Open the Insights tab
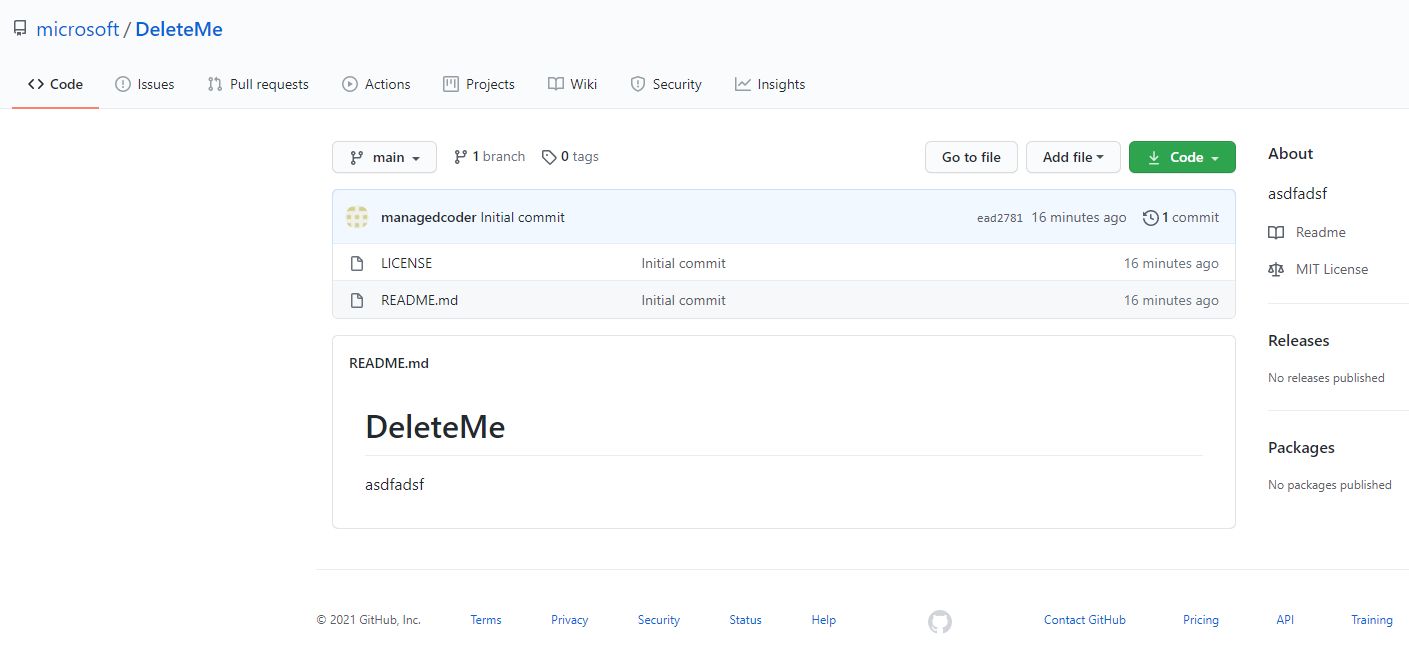Image resolution: width=1409 pixels, height=660 pixels. [770, 84]
